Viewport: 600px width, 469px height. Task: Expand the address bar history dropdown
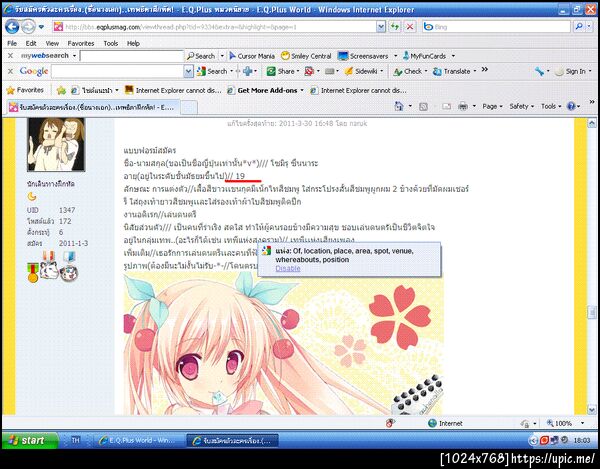381,27
